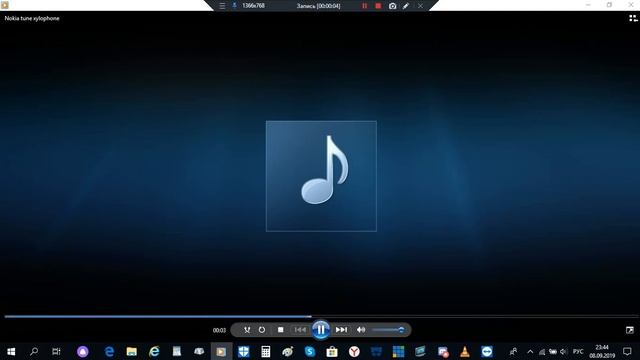
Task: Stop the media playback
Action: [280, 330]
